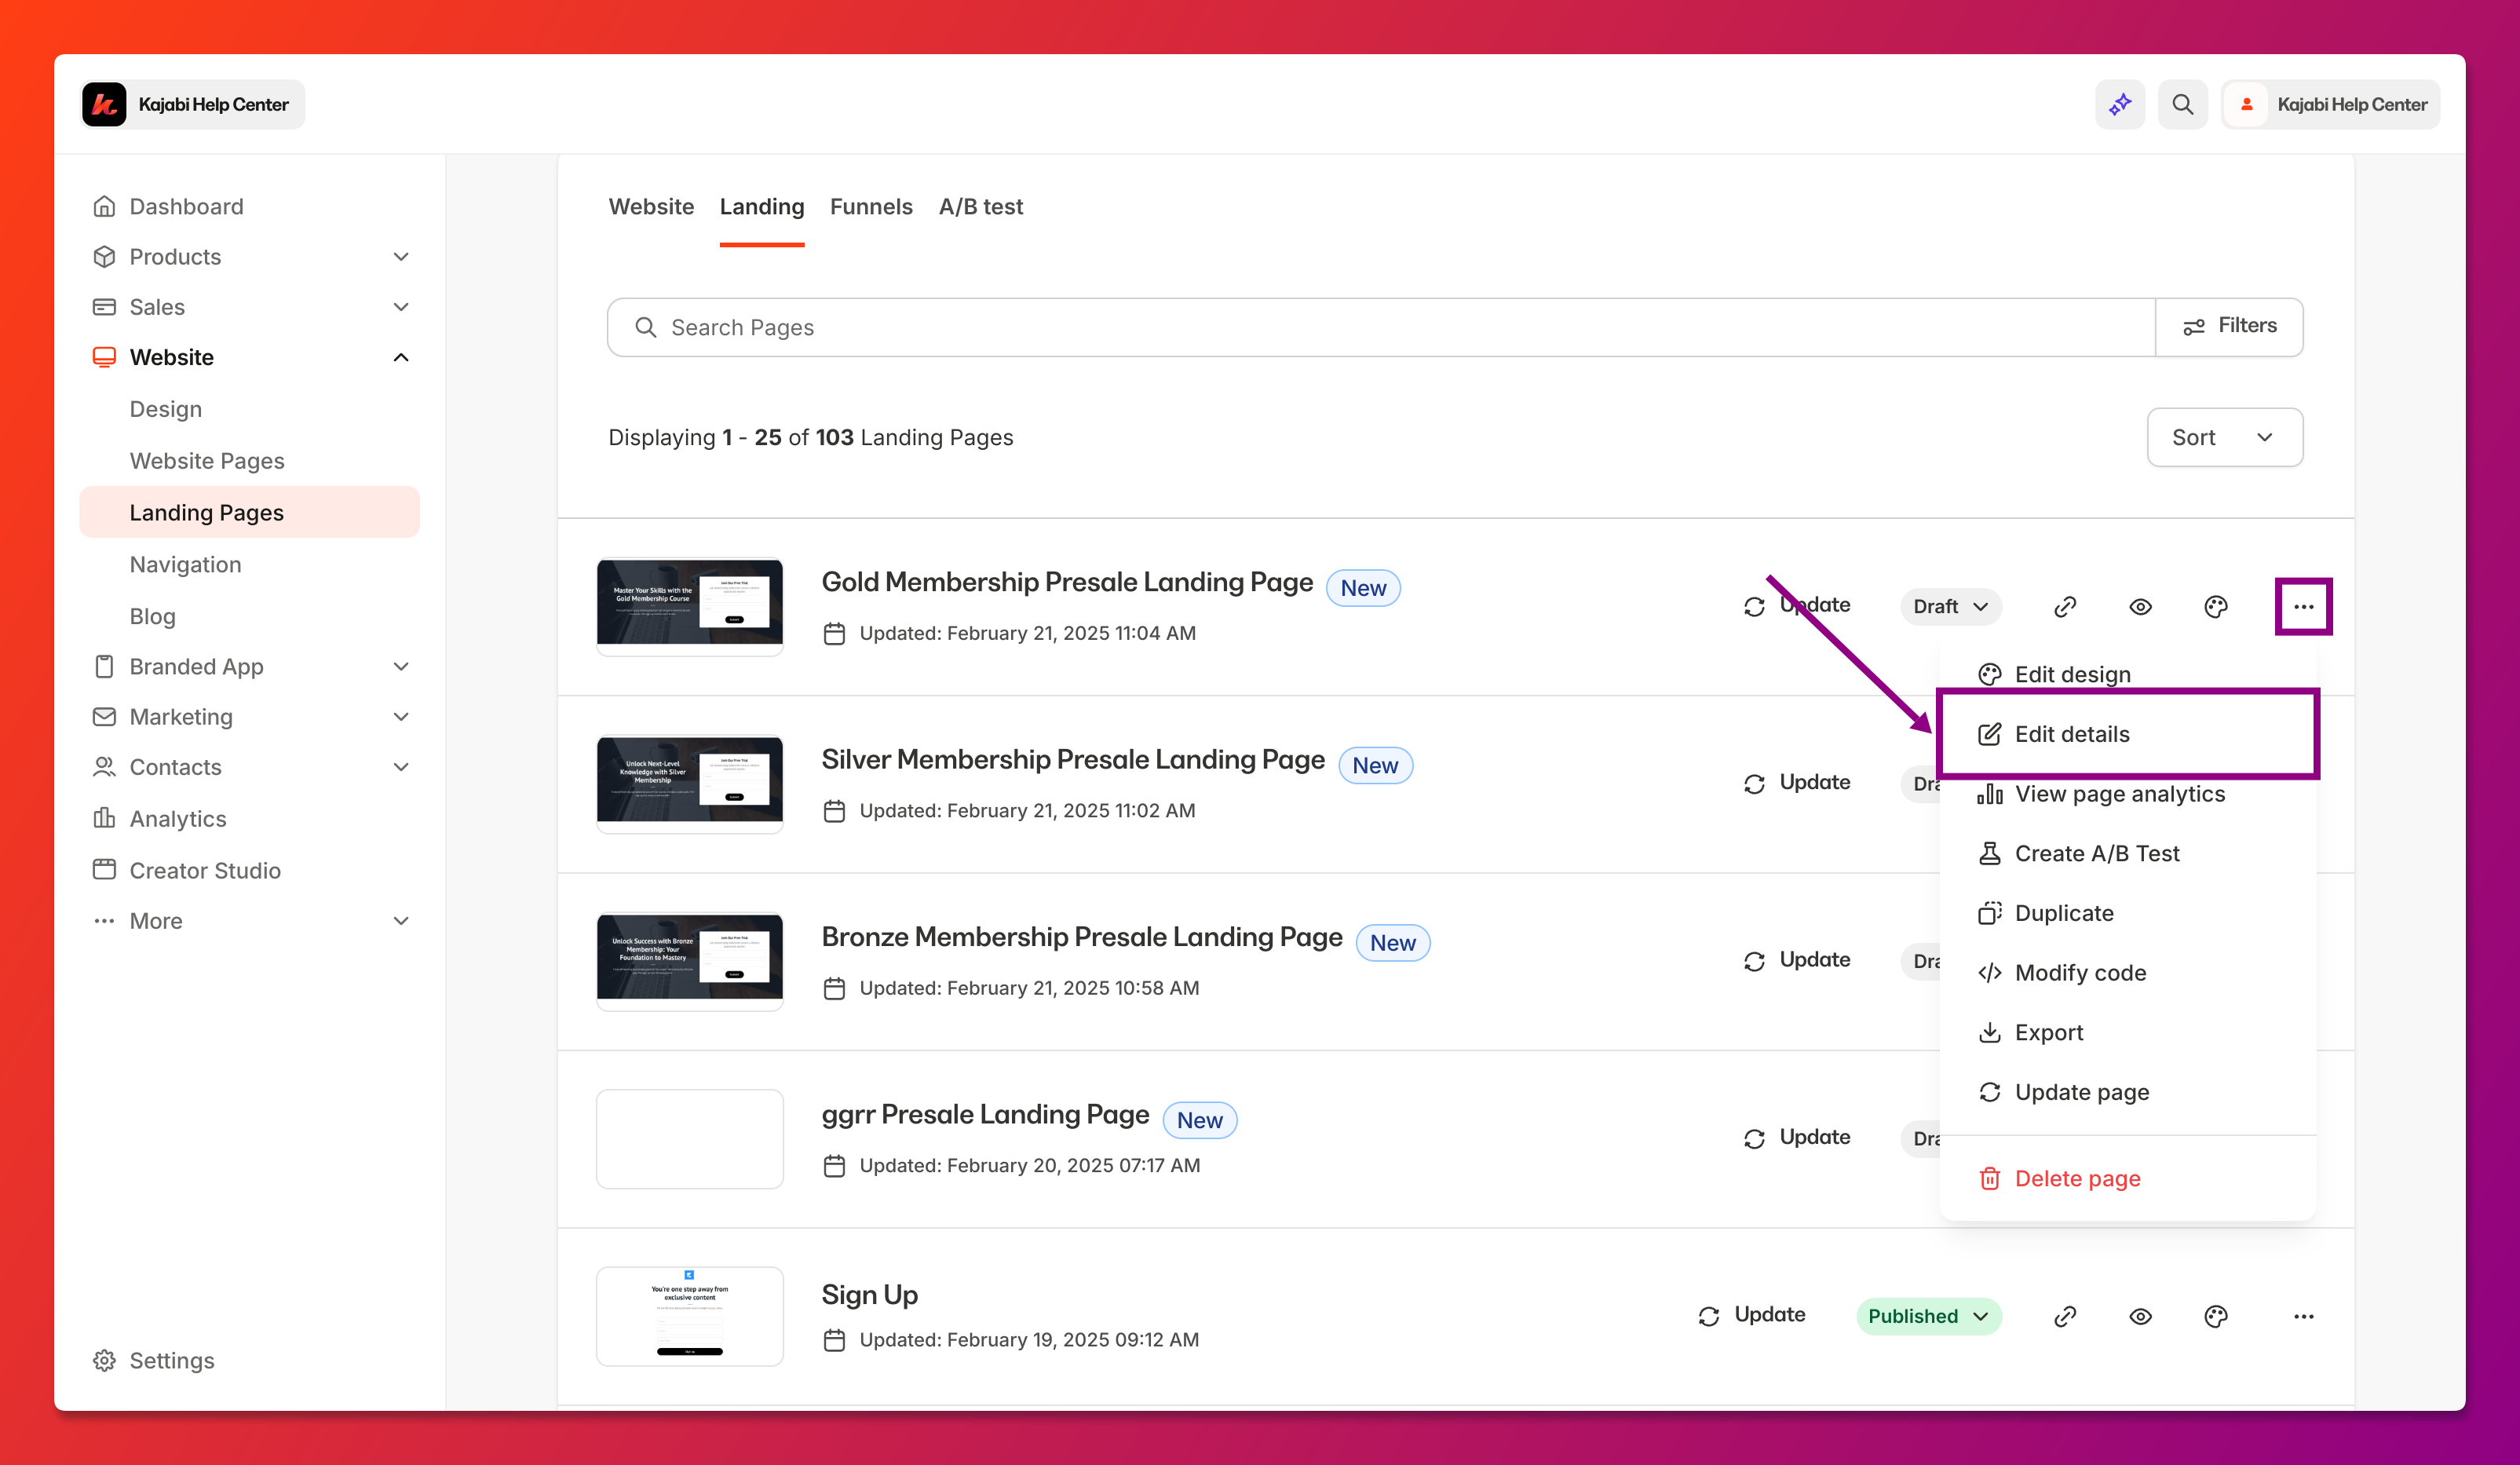2520x1465 pixels.
Task: Copy link icon for Sign Up page
Action: [x=2065, y=1316]
